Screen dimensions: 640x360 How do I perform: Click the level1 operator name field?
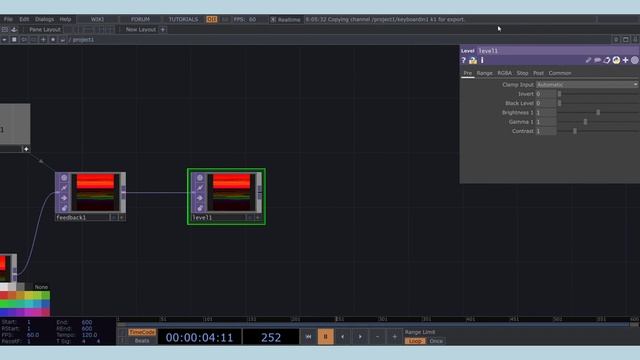(x=558, y=51)
